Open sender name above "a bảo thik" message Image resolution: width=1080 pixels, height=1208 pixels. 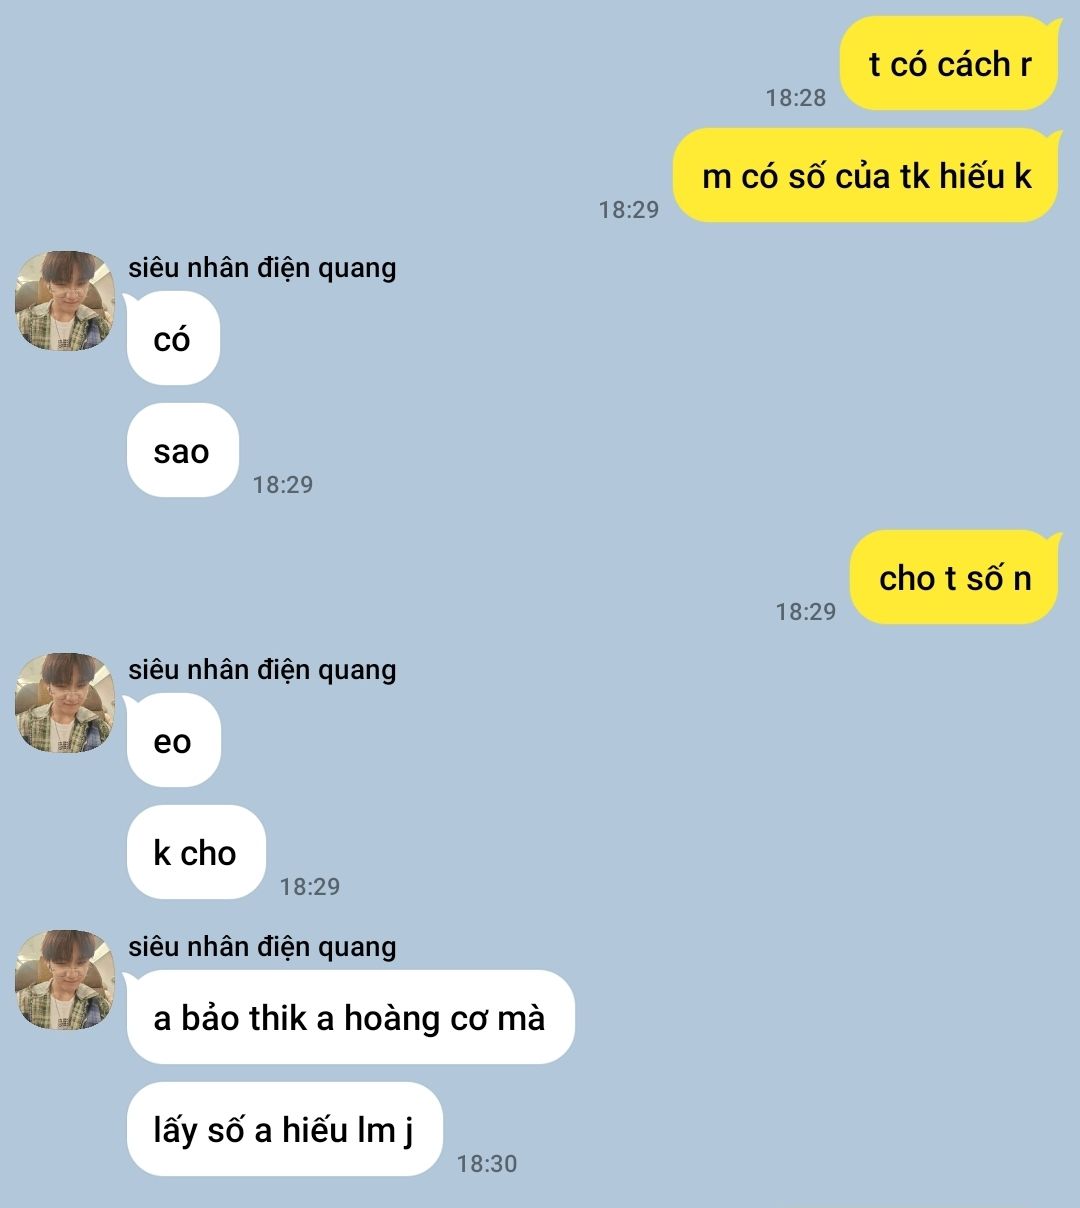click(x=262, y=947)
